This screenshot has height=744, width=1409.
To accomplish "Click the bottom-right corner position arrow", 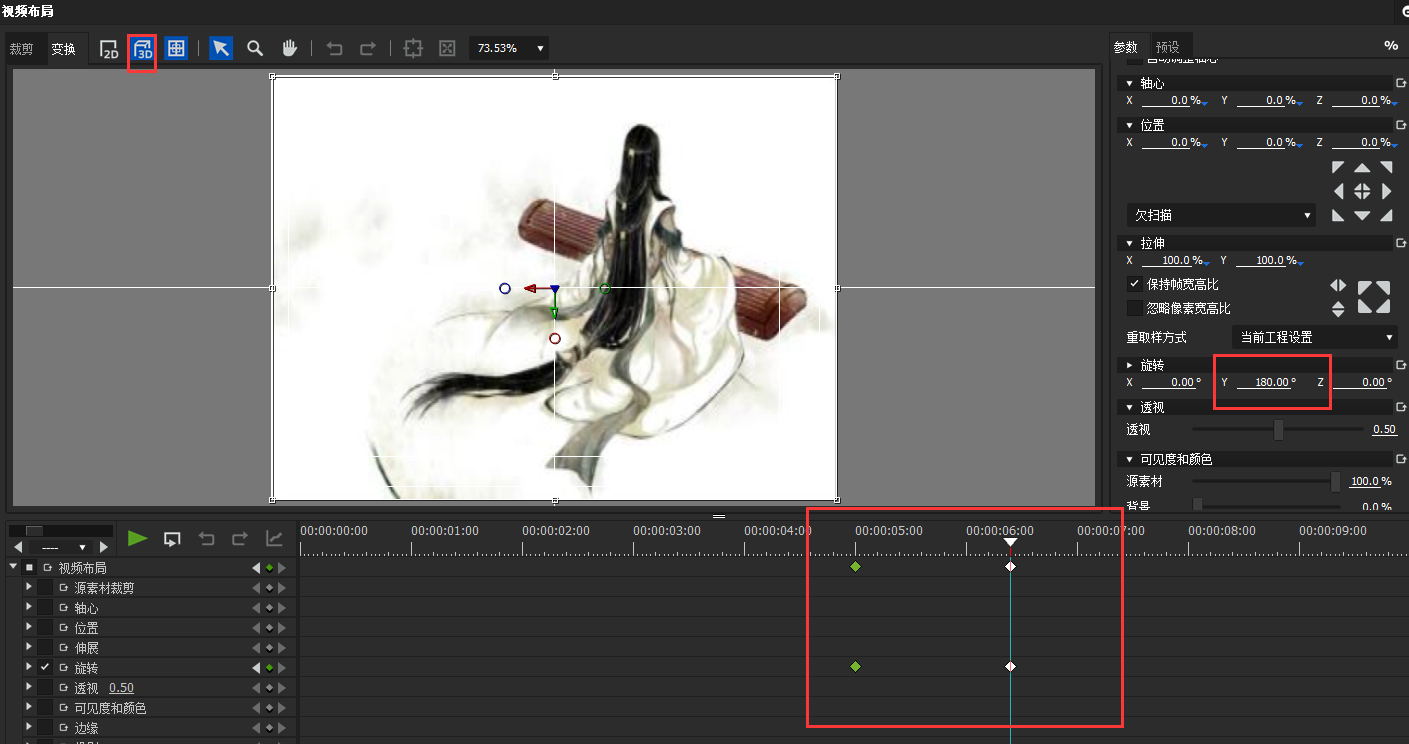I will coord(1386,215).
